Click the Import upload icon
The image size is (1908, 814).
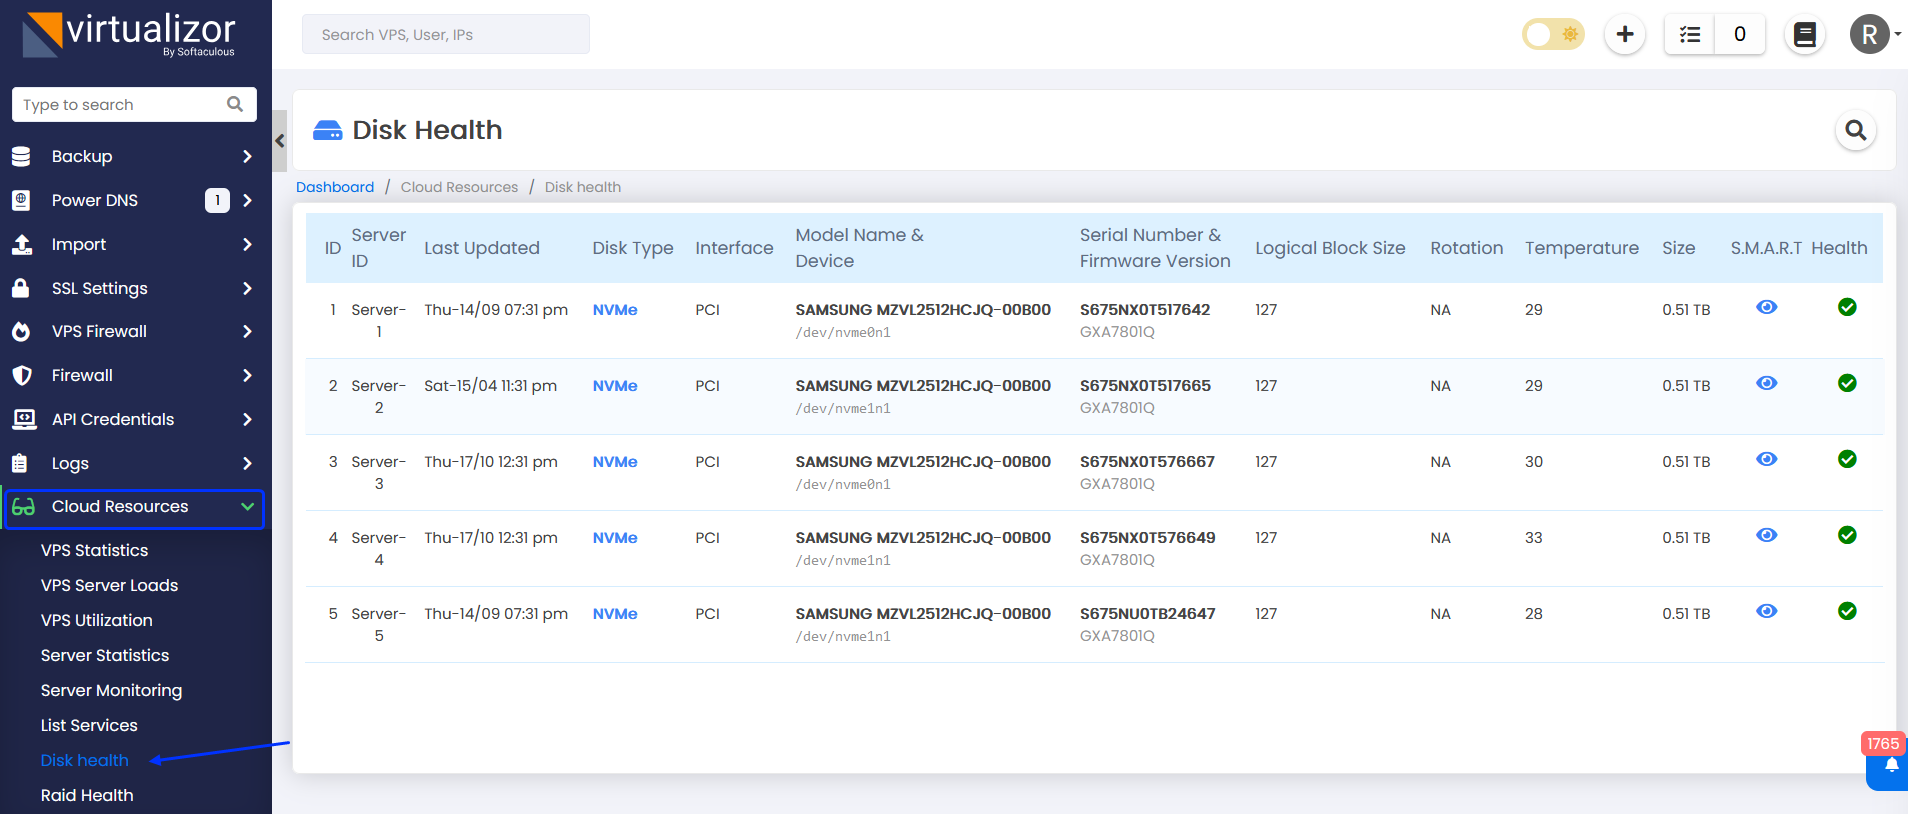pos(21,244)
